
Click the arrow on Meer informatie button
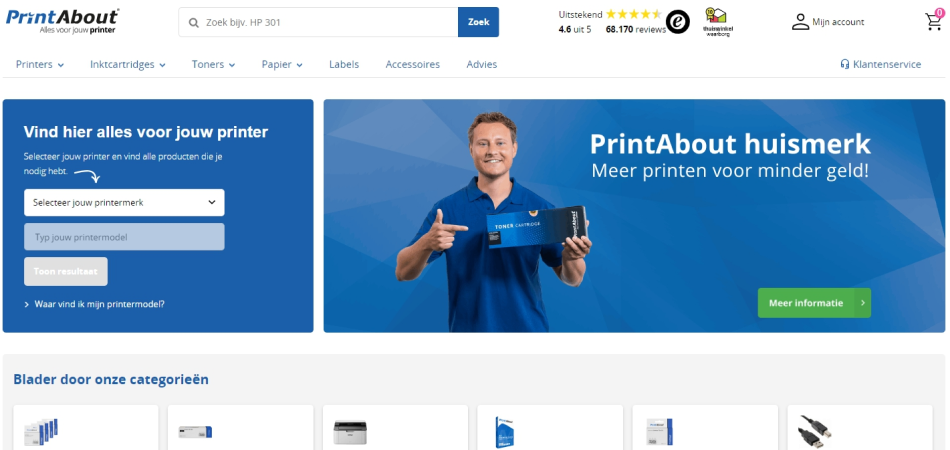click(x=862, y=303)
